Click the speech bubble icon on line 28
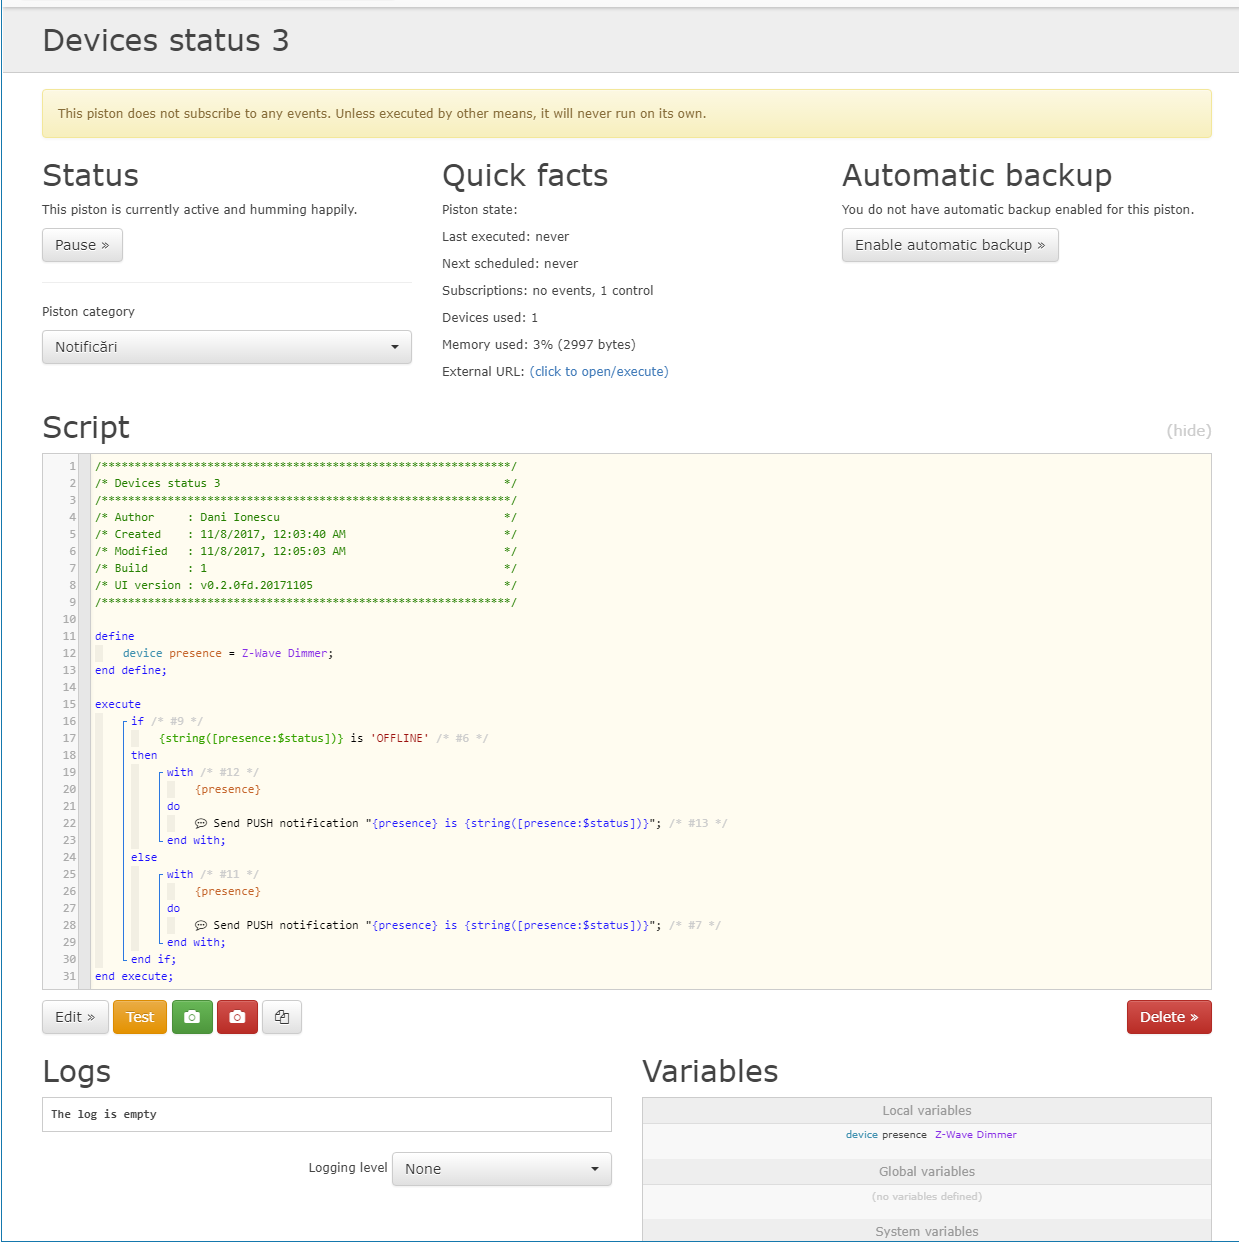Image resolution: width=1239 pixels, height=1245 pixels. 201,926
